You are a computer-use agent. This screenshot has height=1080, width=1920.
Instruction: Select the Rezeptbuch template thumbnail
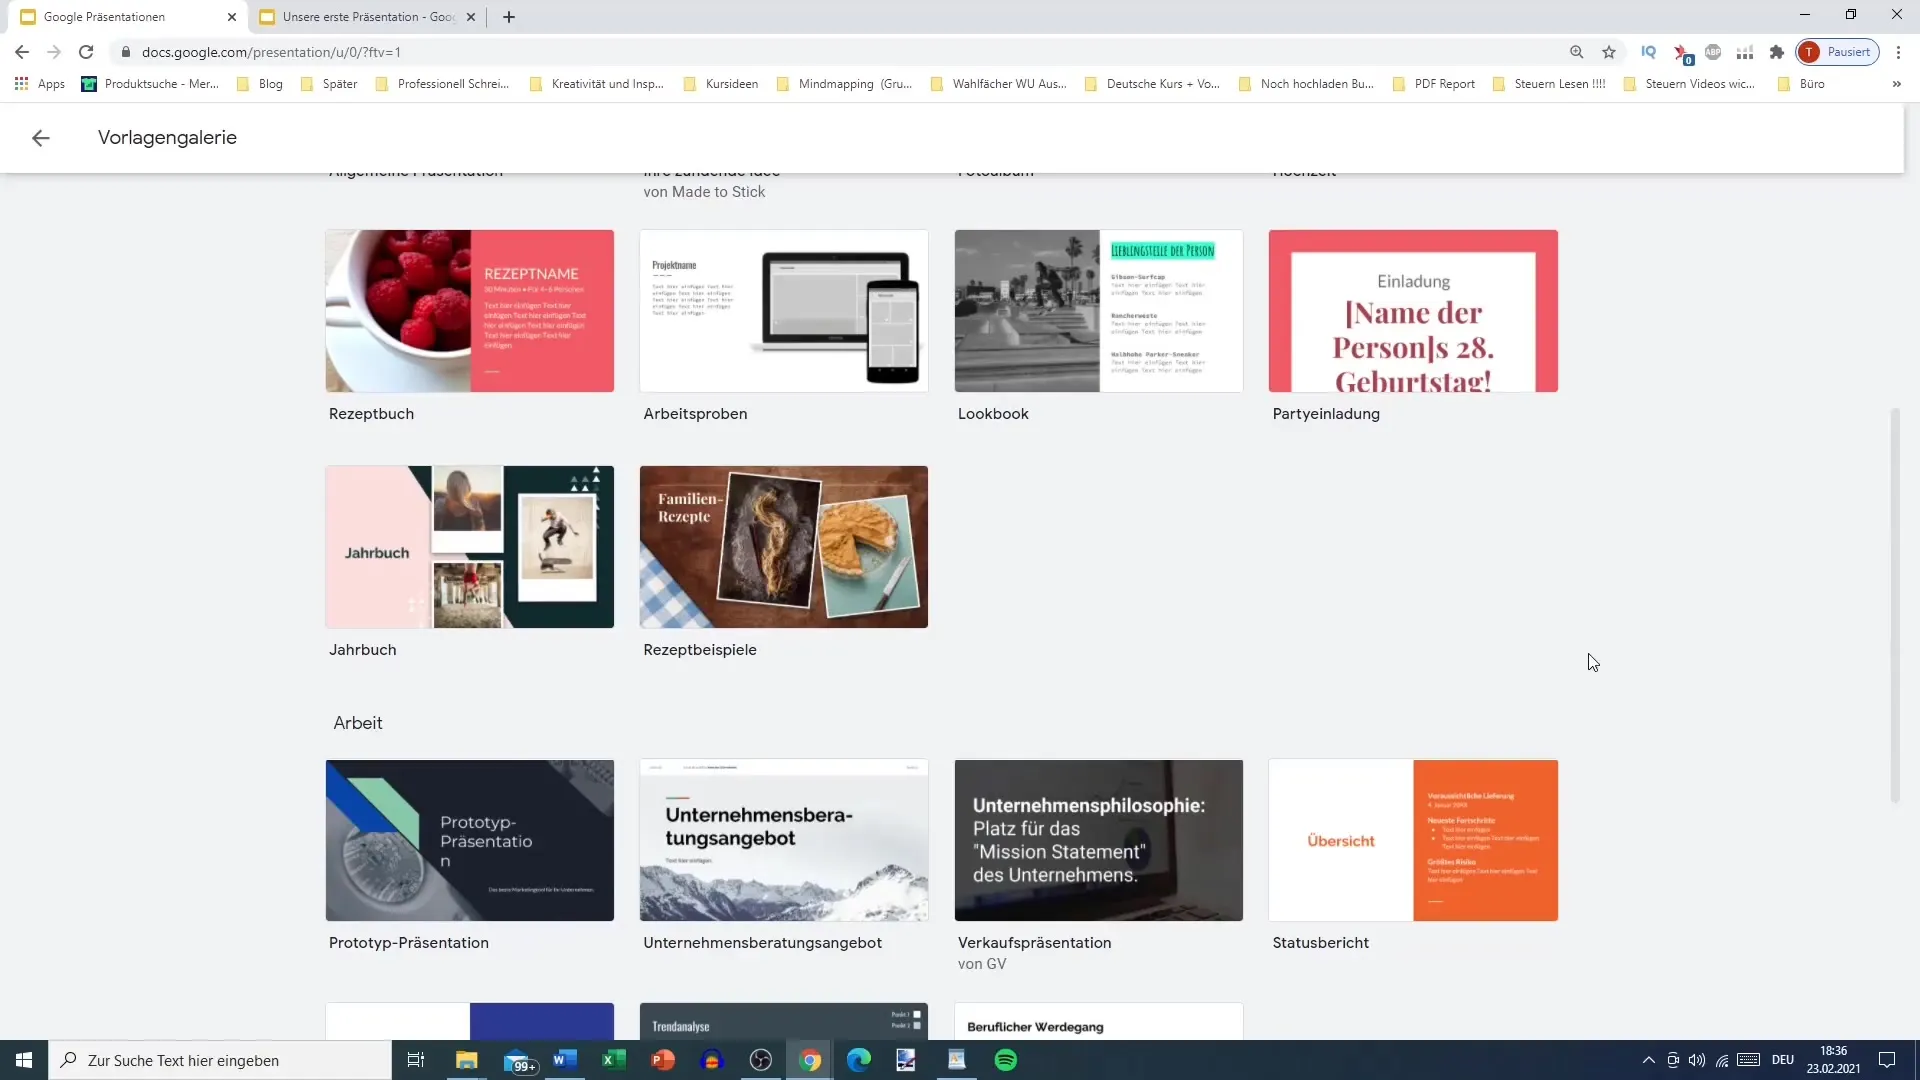469,311
